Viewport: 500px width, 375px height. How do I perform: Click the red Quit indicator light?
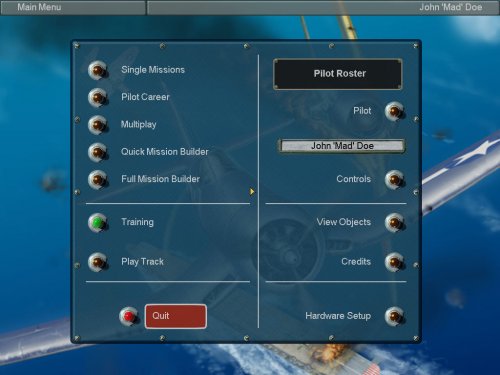click(129, 316)
